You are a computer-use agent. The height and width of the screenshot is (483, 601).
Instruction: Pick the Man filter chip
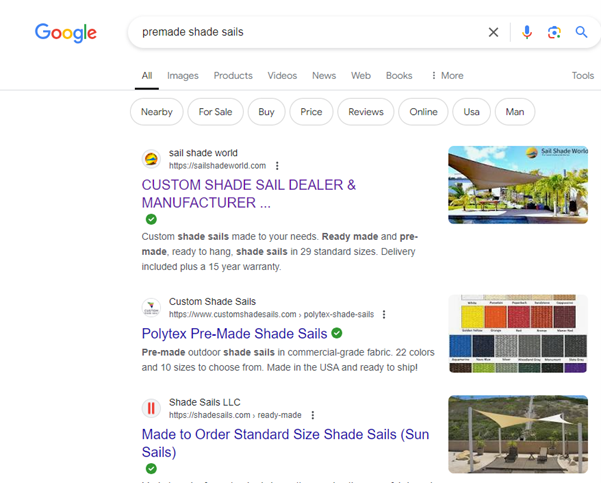515,112
